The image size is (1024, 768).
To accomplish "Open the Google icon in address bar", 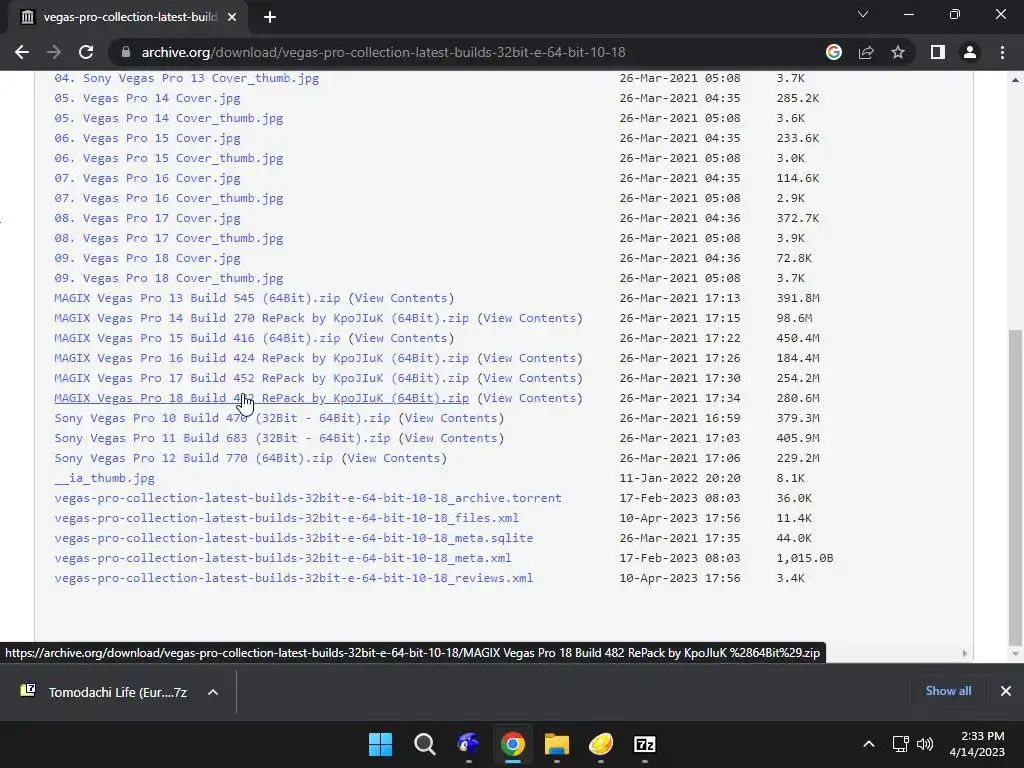I will click(x=833, y=52).
